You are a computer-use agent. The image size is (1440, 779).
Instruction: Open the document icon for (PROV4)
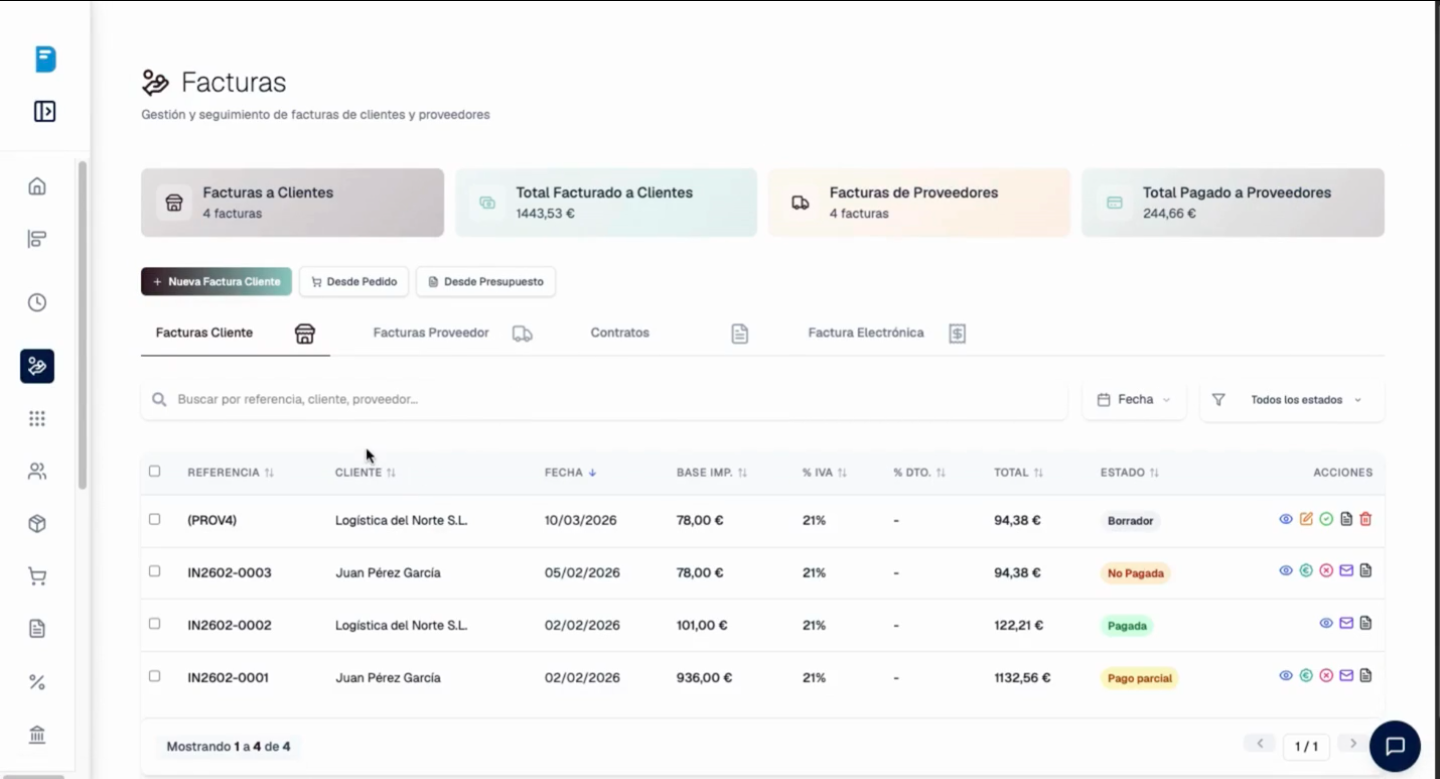tap(1346, 519)
